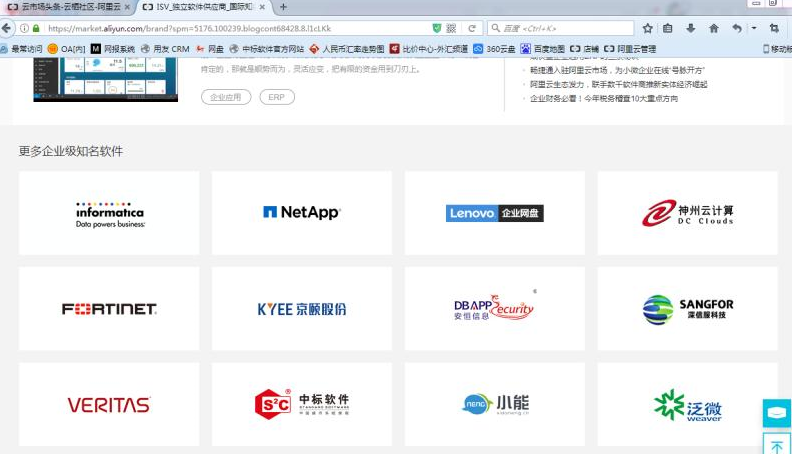Open the 店铺 bookmark
This screenshot has height=454, width=792.
pyautogui.click(x=584, y=49)
